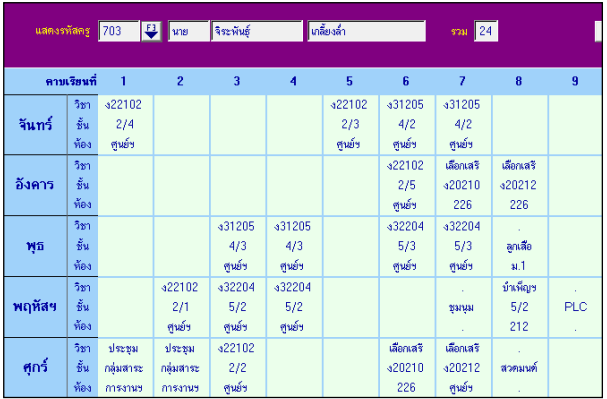Click Tuesday period 7 เลือกเสรี ง20210 cell
607x399 pixels.
pyautogui.click(x=463, y=185)
